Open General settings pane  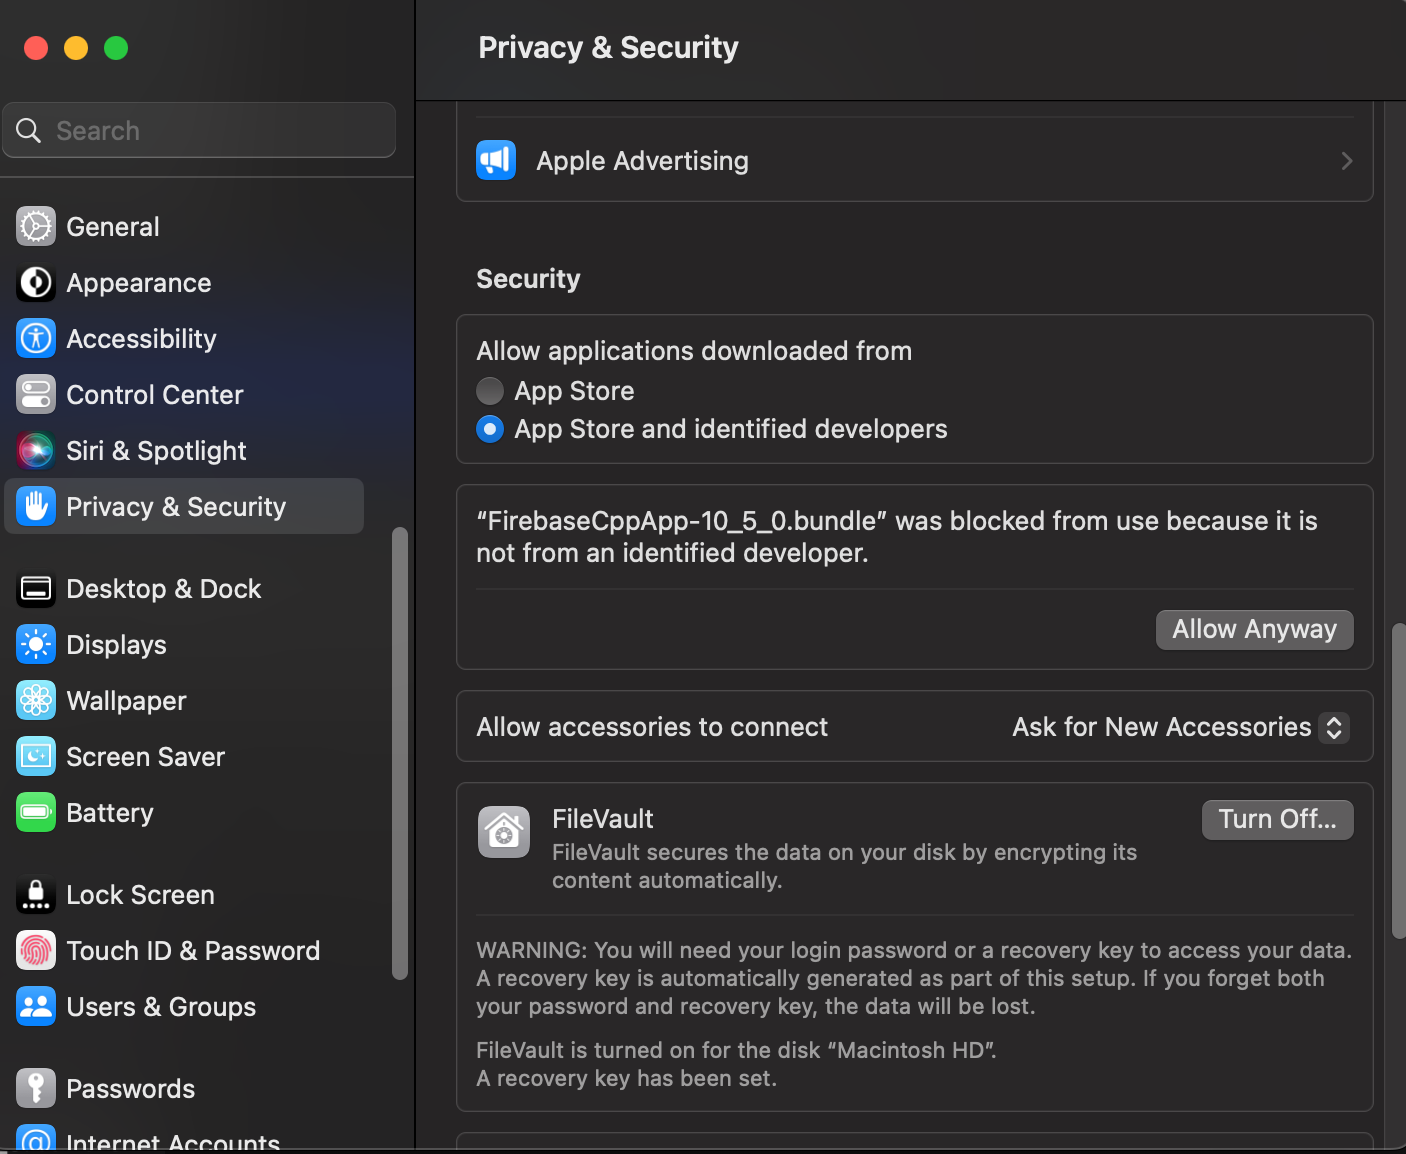(184, 227)
